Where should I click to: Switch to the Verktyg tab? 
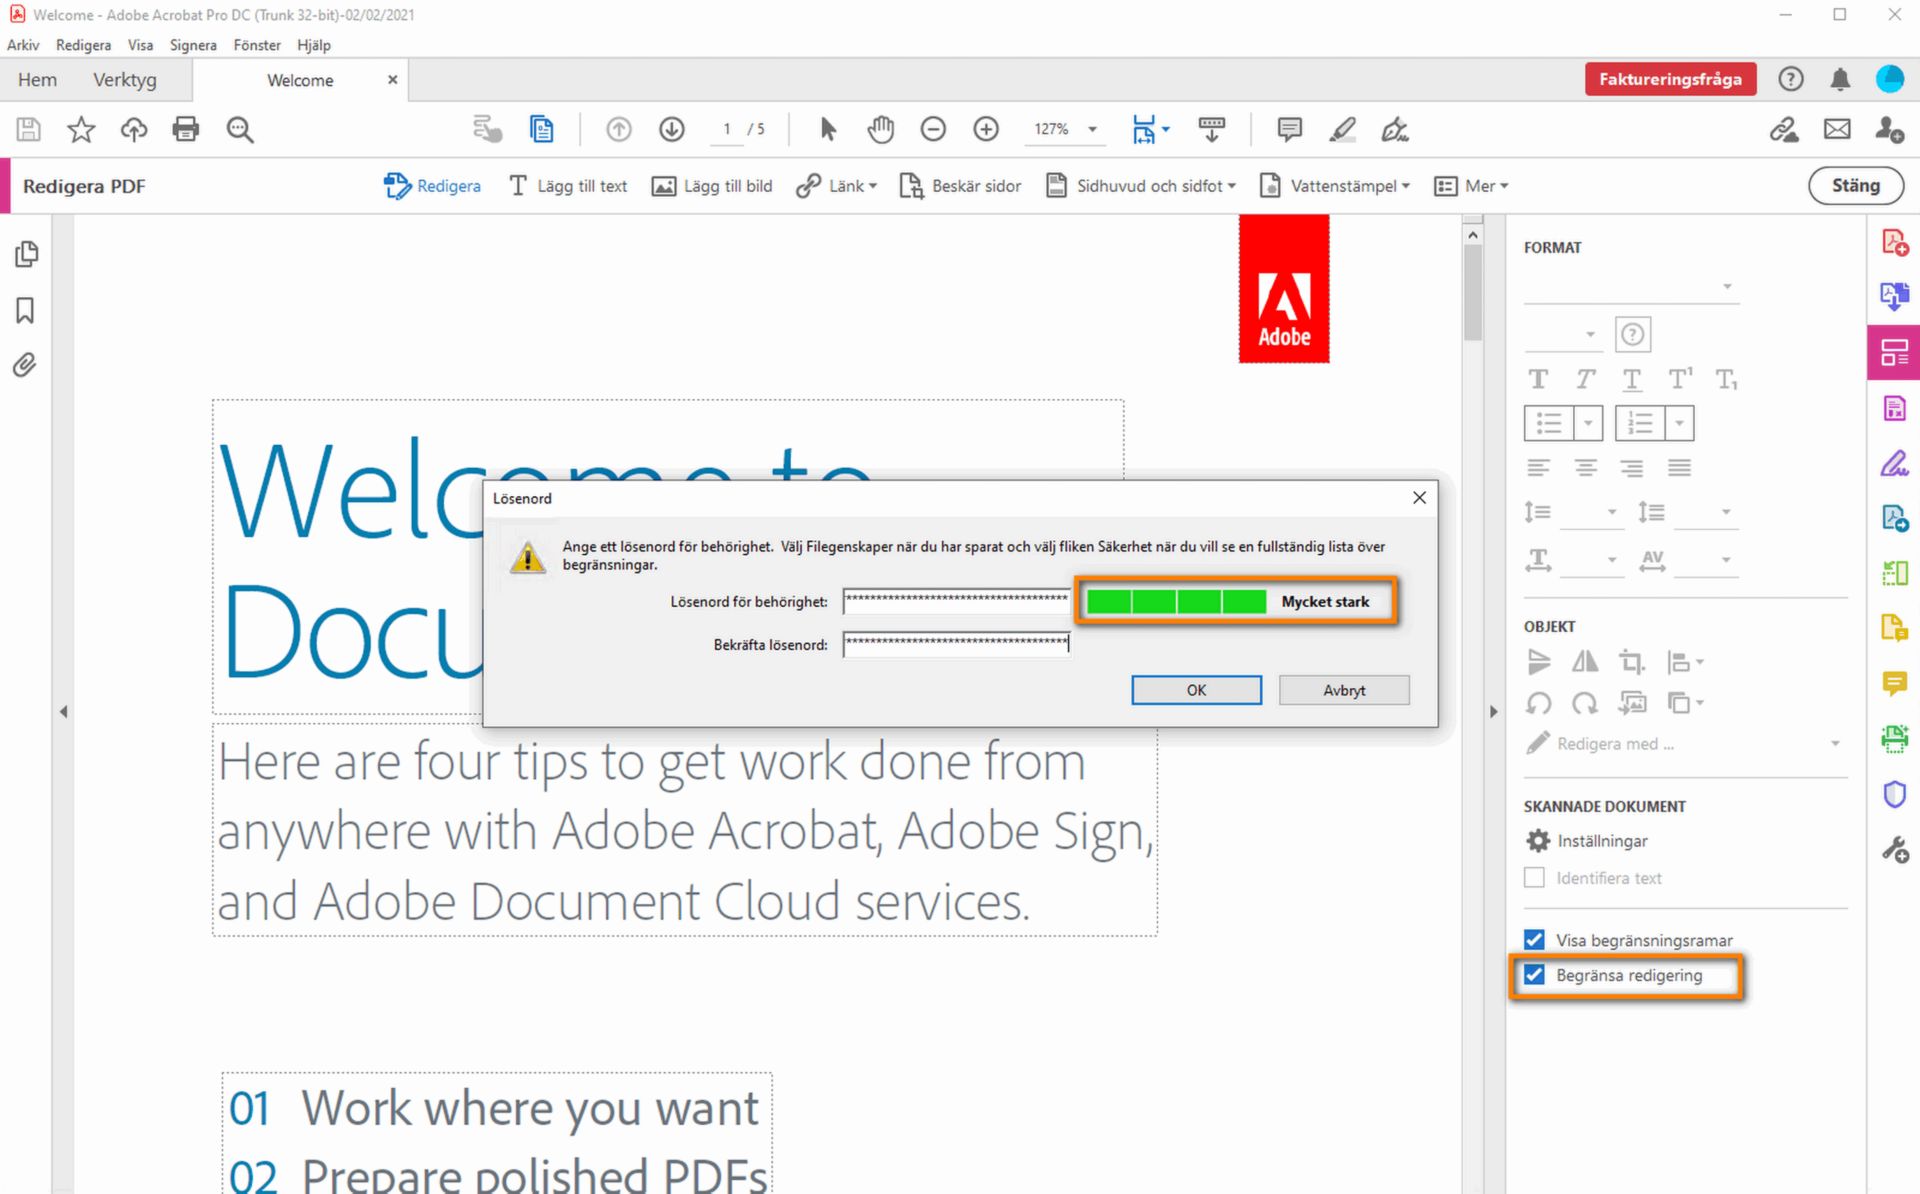click(125, 80)
